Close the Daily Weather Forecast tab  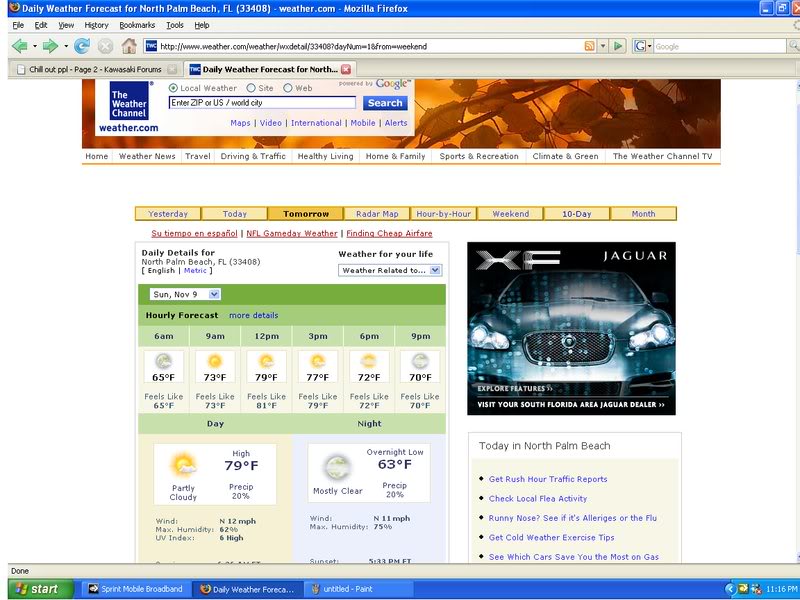(x=346, y=69)
